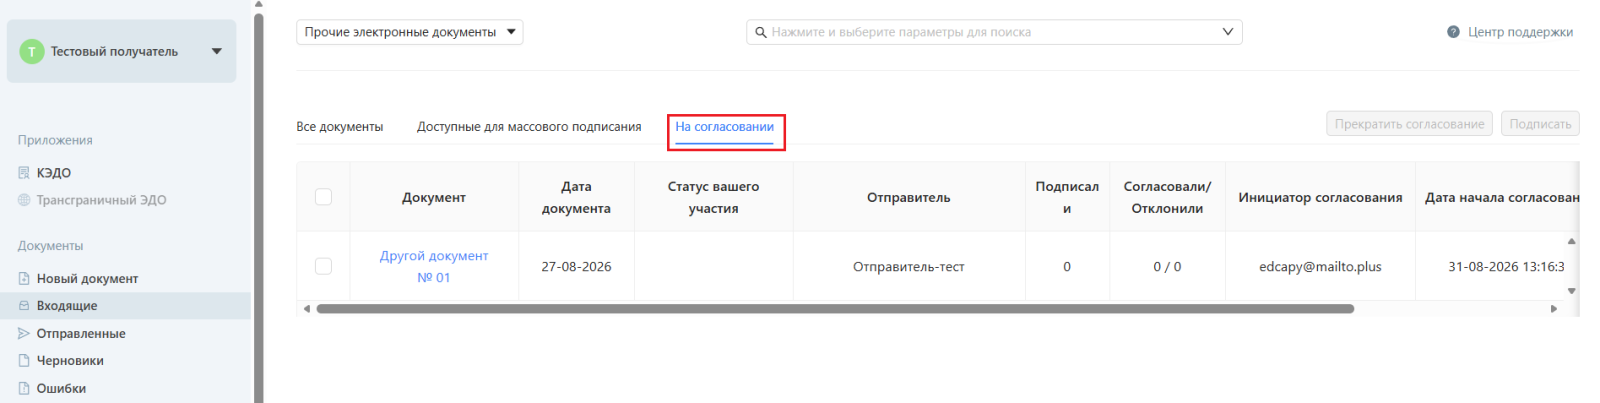
Task: Expand the Тестовый получатель account dropdown
Action: click(x=217, y=51)
